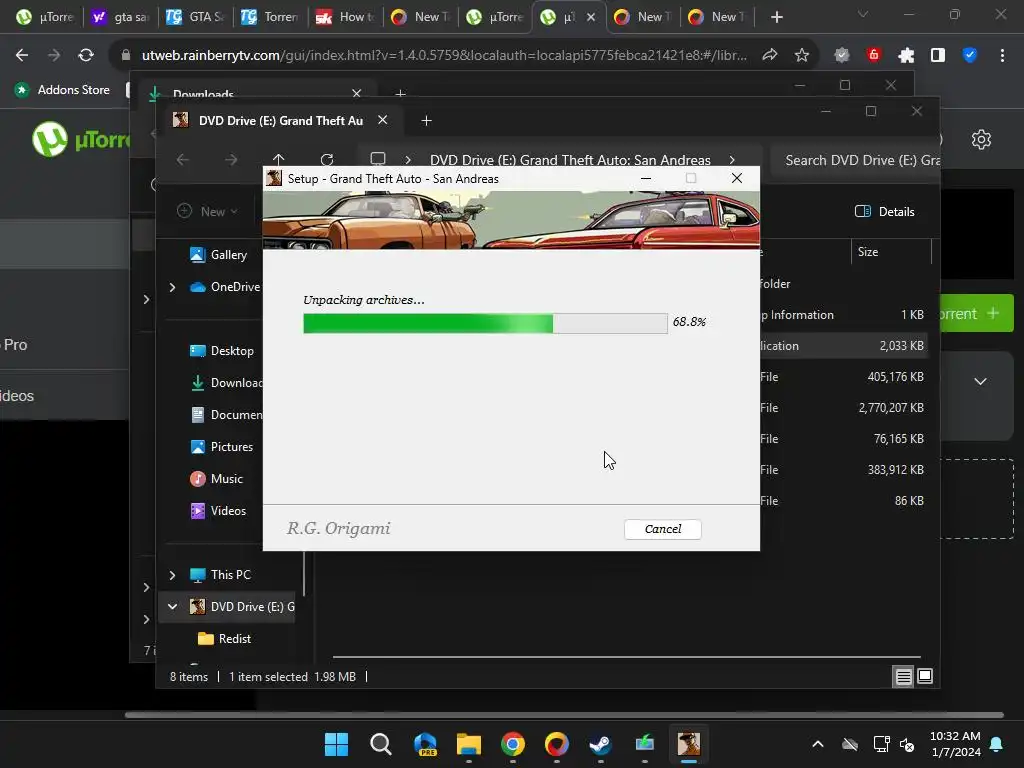Viewport: 1024px width, 768px height.
Task: Click the unpacking archives progress bar
Action: click(485, 323)
